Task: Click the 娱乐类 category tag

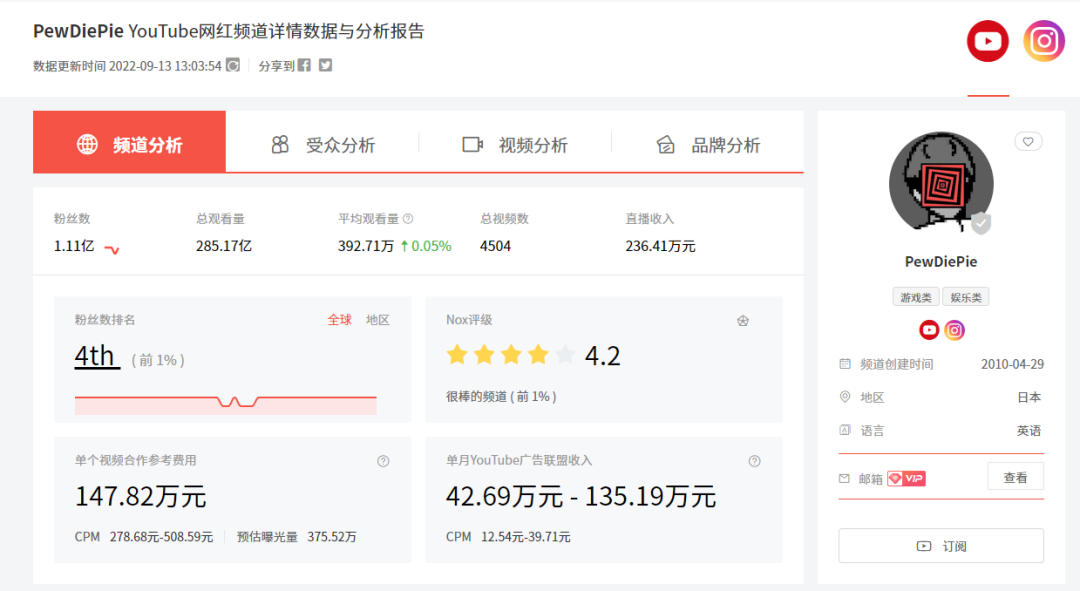Action: 966,297
